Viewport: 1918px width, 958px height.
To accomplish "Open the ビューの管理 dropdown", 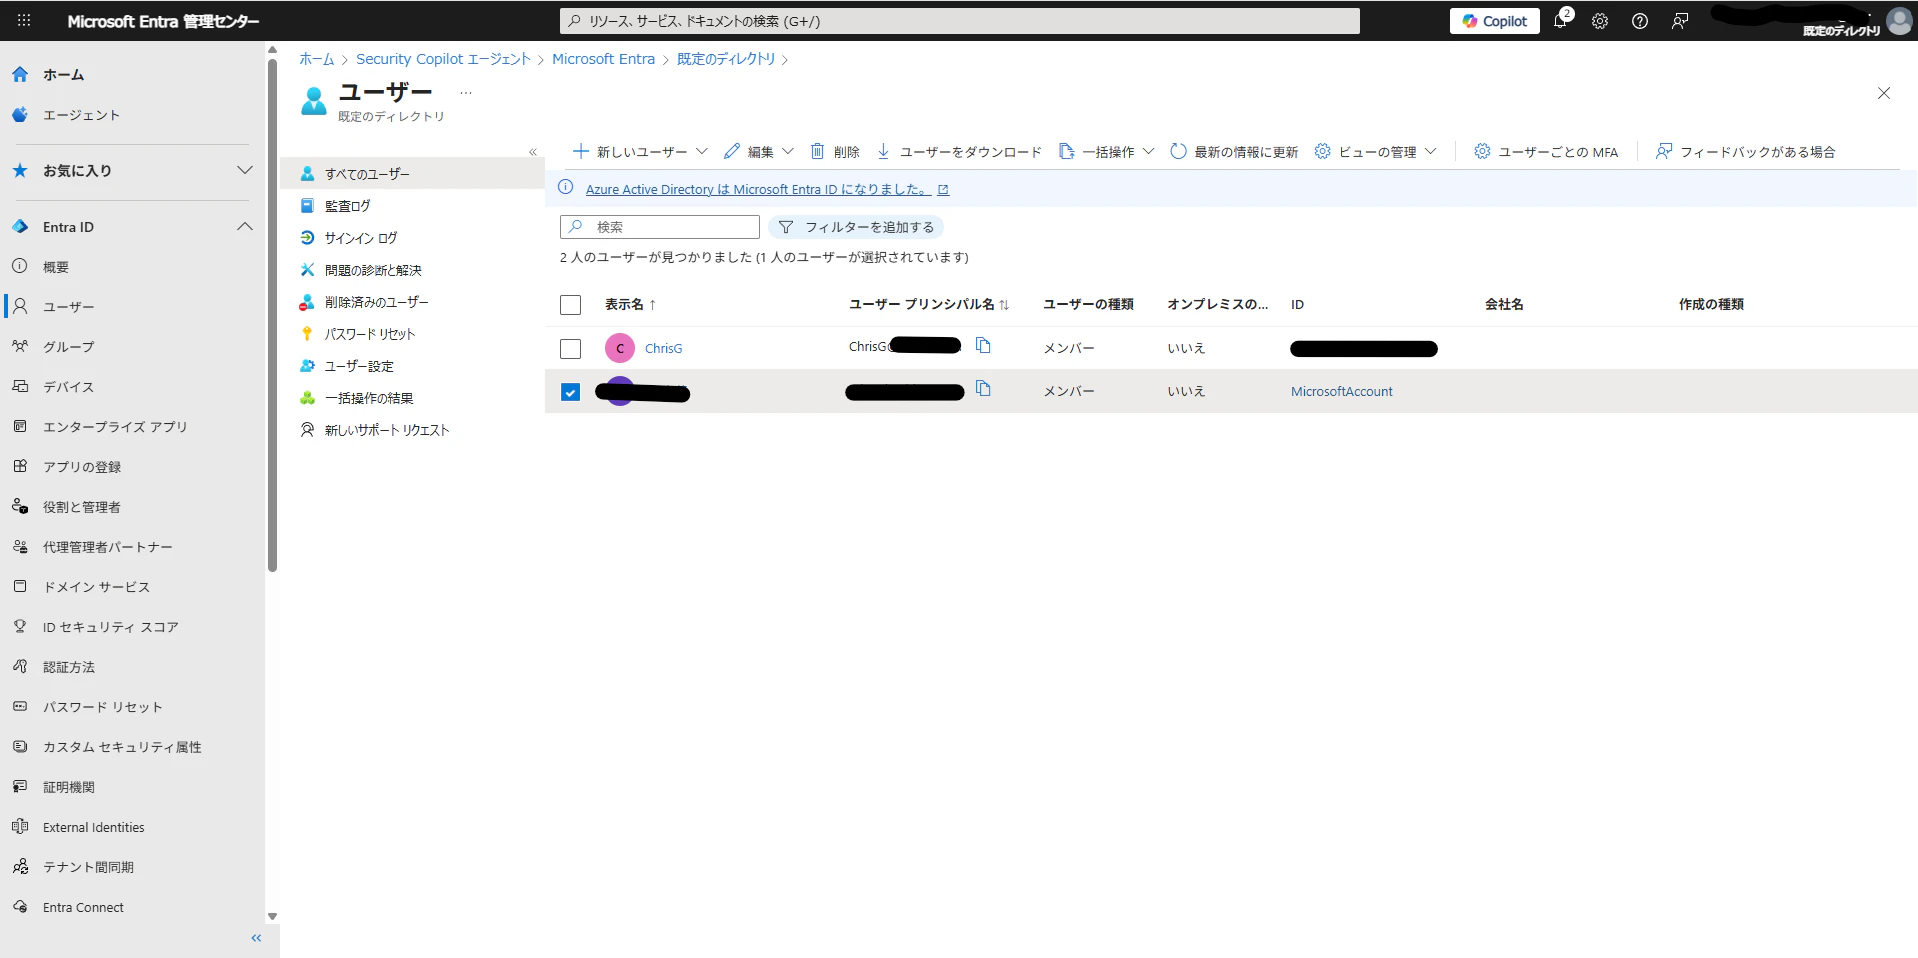I will point(1376,152).
